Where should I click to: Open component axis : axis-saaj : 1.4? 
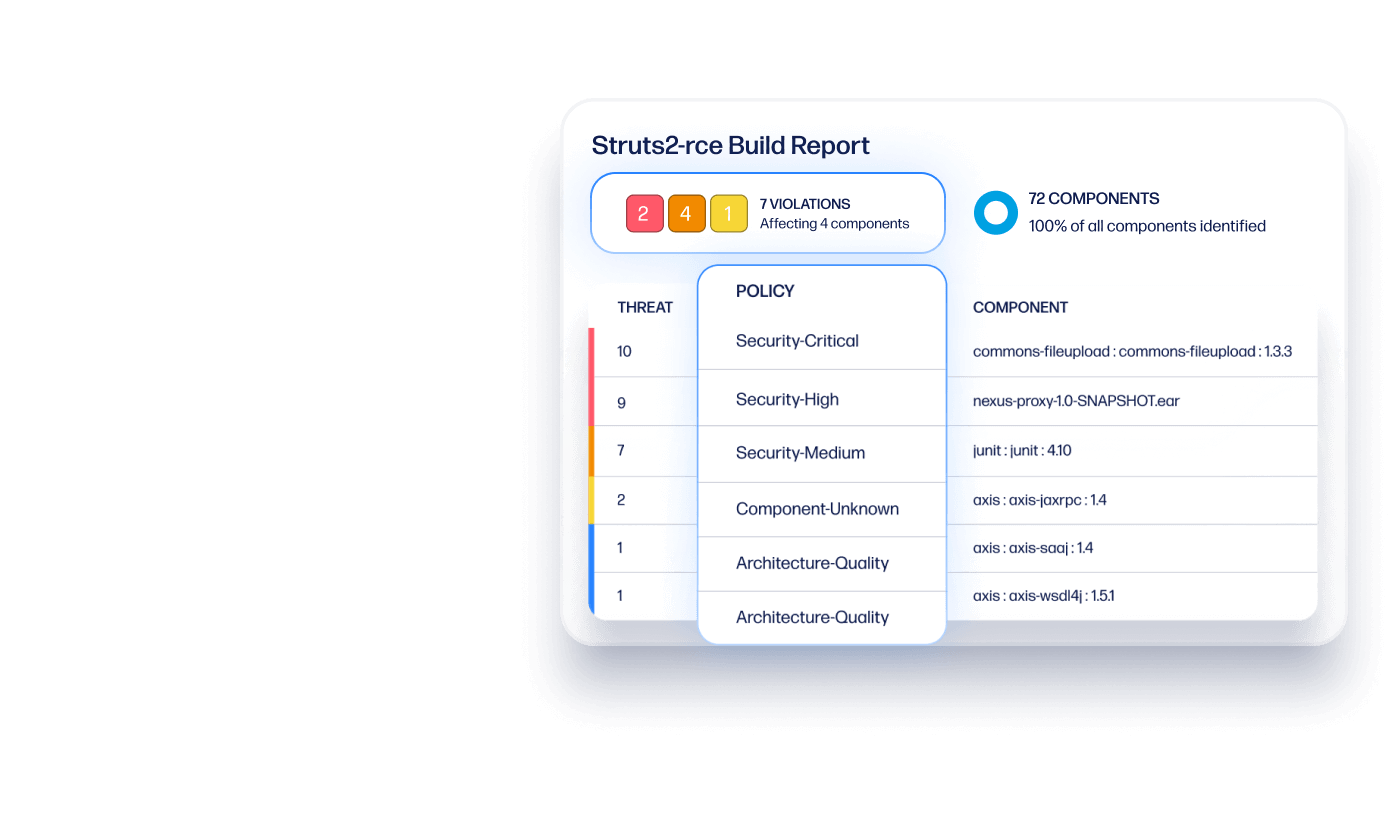pyautogui.click(x=1033, y=548)
